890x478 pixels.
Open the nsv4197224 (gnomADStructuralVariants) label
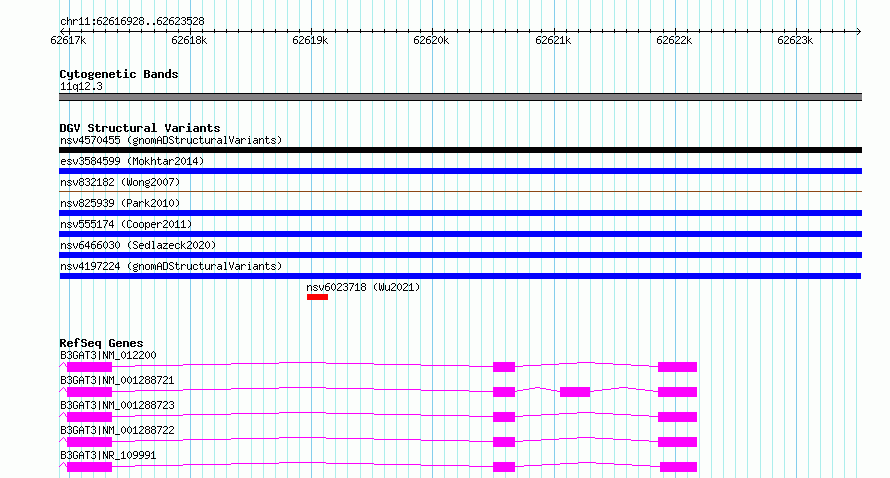point(171,266)
